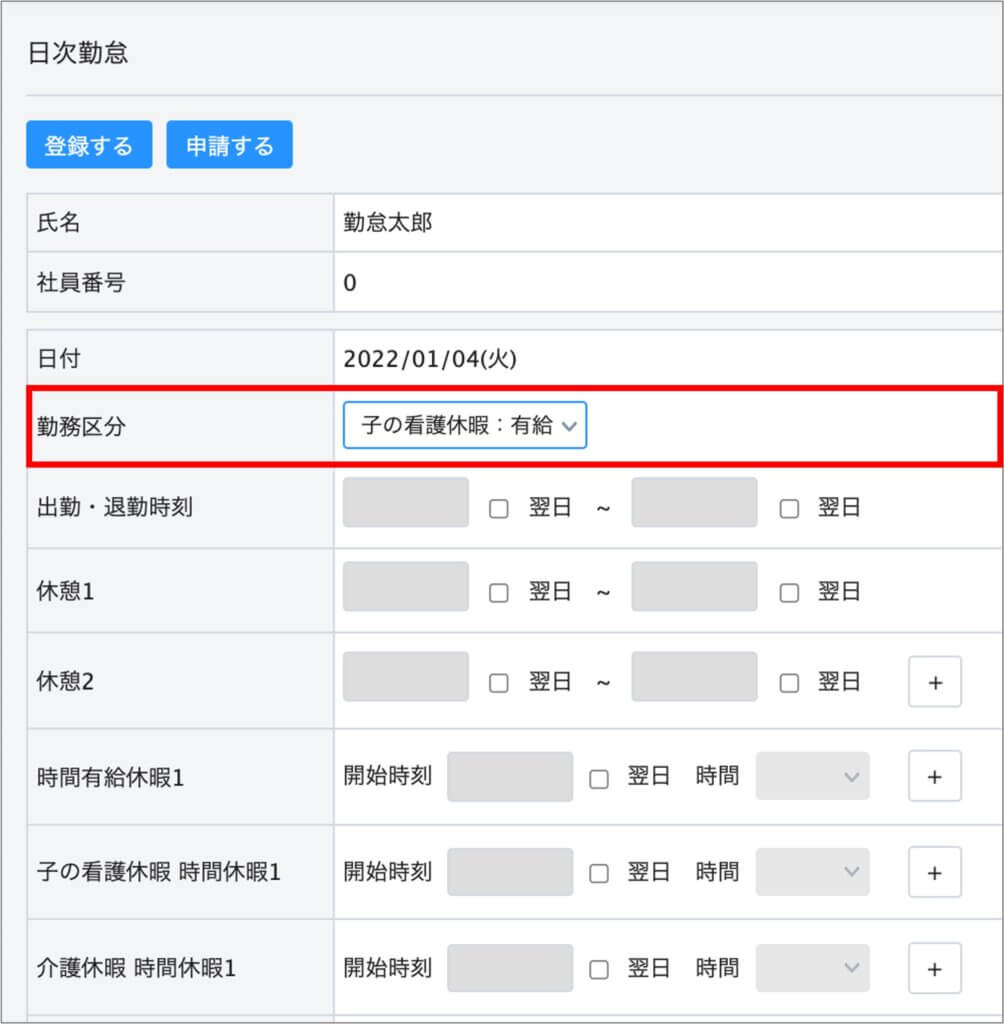Check the second 翌日 checkbox in 出勤・退勤時刻 row
The height and width of the screenshot is (1024, 1004).
(x=789, y=508)
